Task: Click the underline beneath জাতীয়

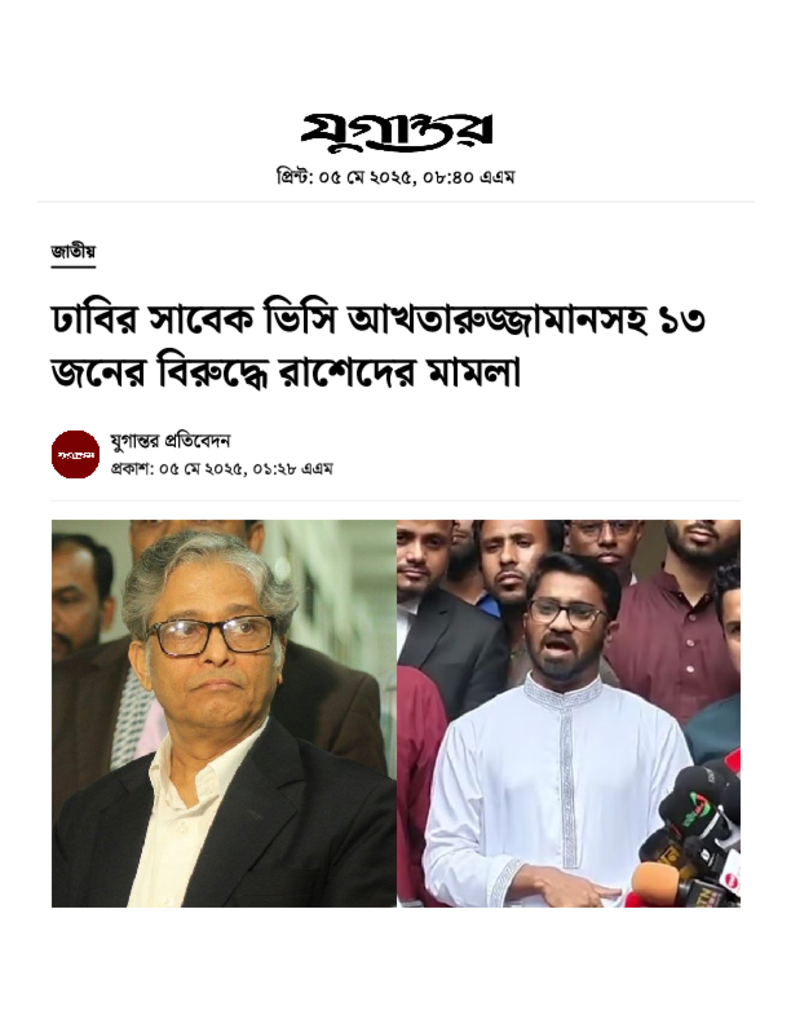Action: point(74,266)
